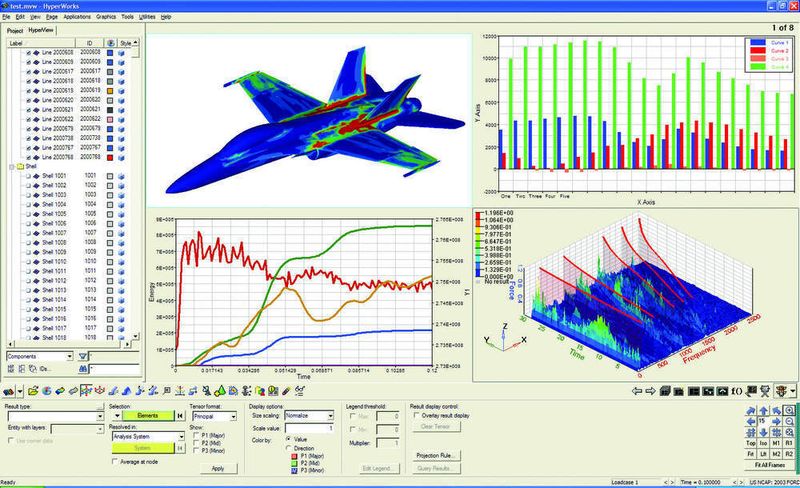Enable the P1 (Major) show checkbox
The image size is (800, 488).
pos(196,435)
